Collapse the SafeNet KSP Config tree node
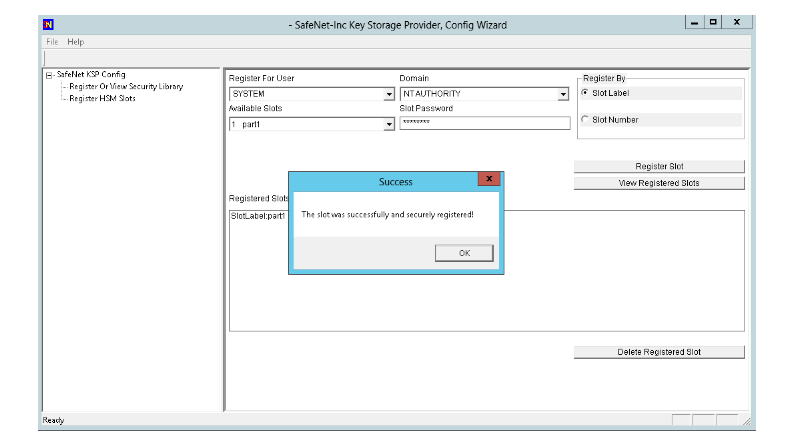 (x=49, y=75)
